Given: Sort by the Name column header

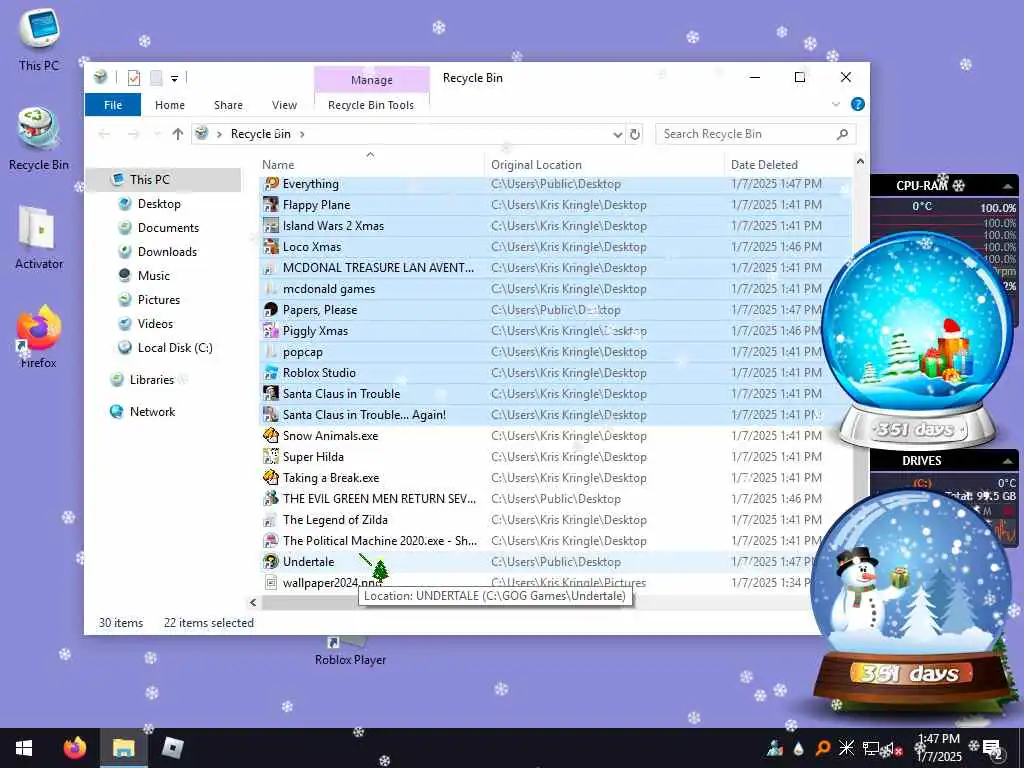Looking at the screenshot, I should click(x=371, y=165).
